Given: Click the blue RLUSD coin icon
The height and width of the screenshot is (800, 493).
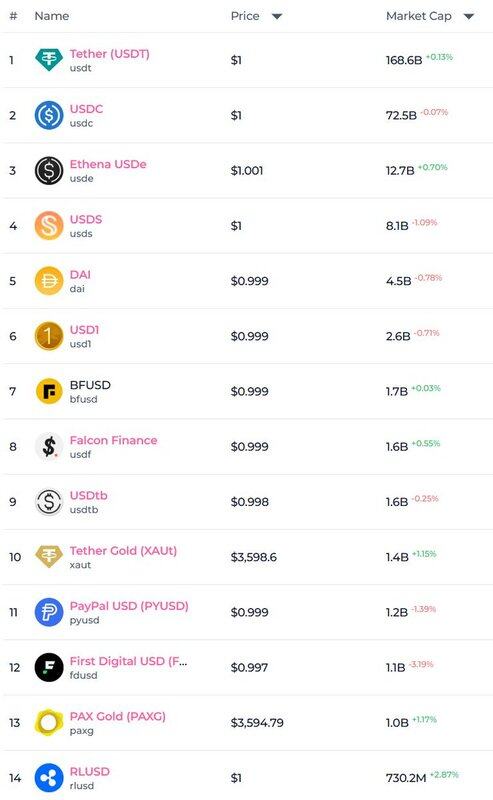Looking at the screenshot, I should (x=49, y=778).
